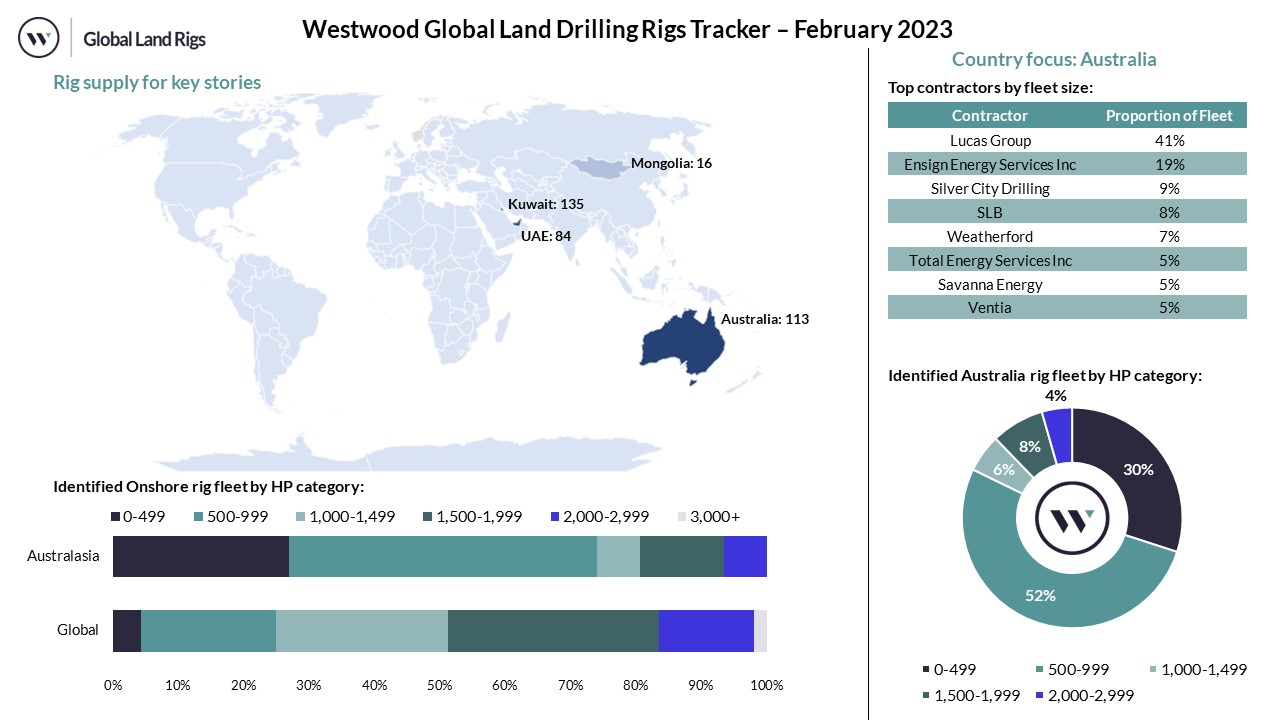Screen dimensions: 1280x720
Task: Click the 3,000+ legend entry
Action: point(710,517)
